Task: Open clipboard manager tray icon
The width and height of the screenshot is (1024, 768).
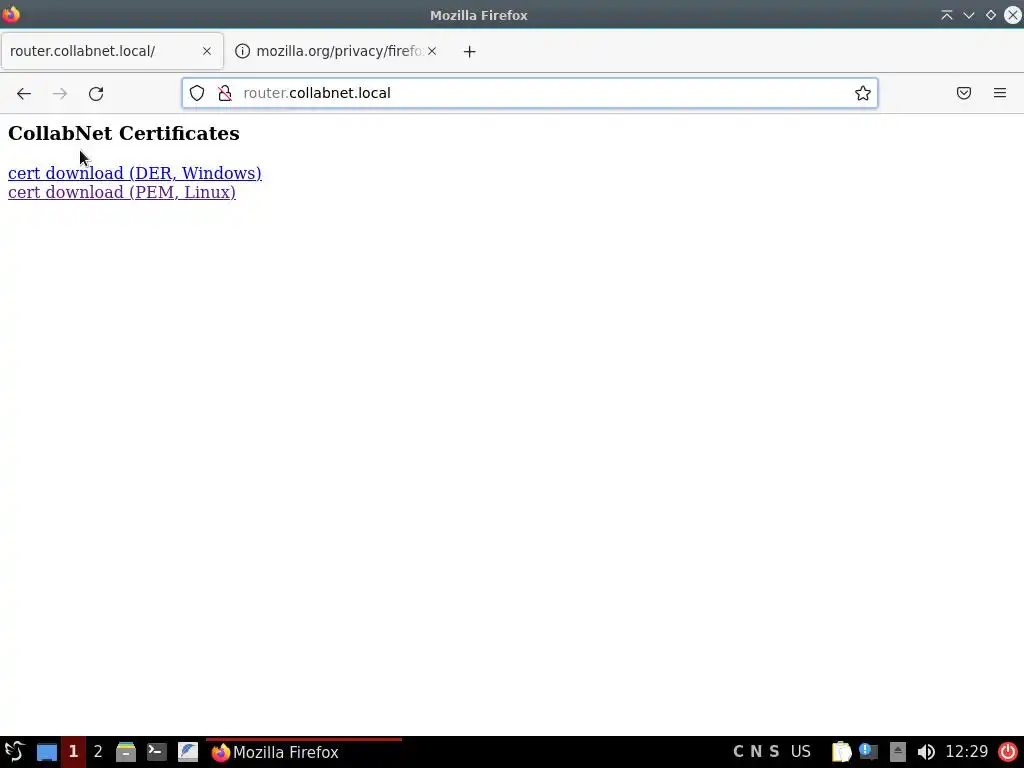Action: point(841,752)
